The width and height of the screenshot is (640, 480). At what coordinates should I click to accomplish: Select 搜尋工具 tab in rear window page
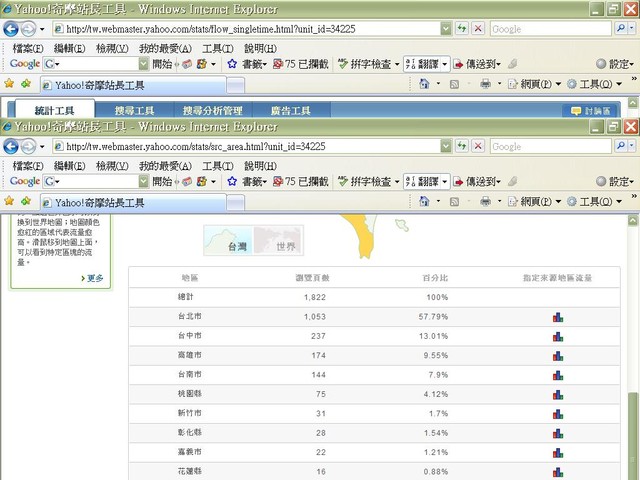point(134,110)
